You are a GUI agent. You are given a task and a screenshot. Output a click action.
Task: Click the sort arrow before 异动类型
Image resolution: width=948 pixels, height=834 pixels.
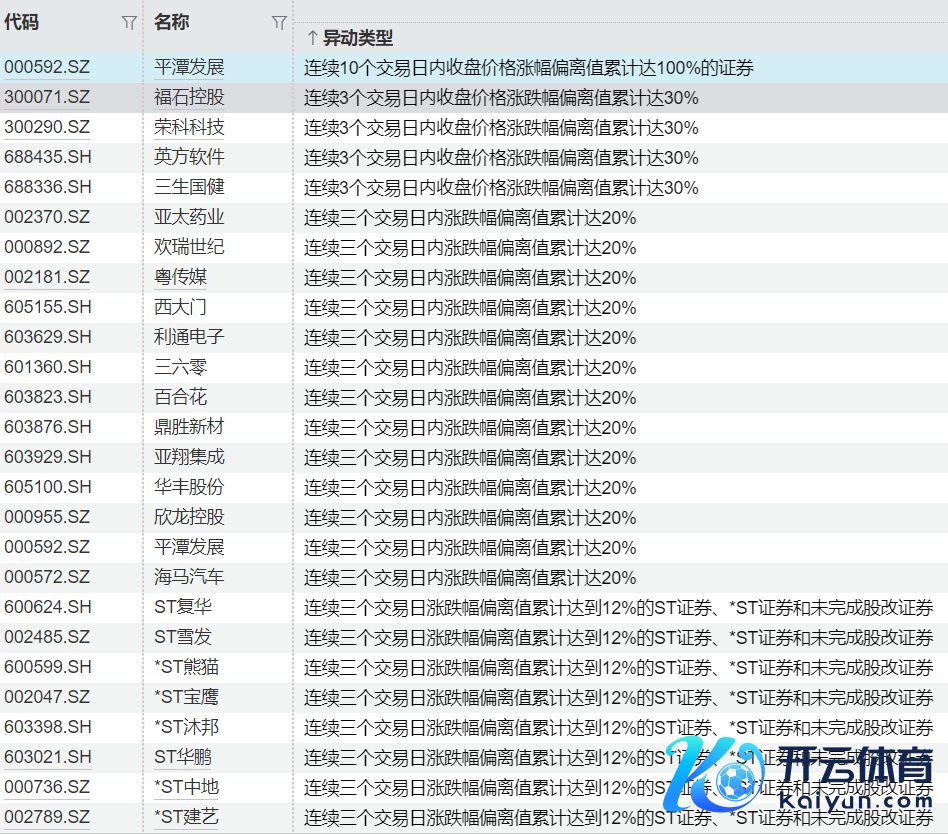tap(312, 38)
